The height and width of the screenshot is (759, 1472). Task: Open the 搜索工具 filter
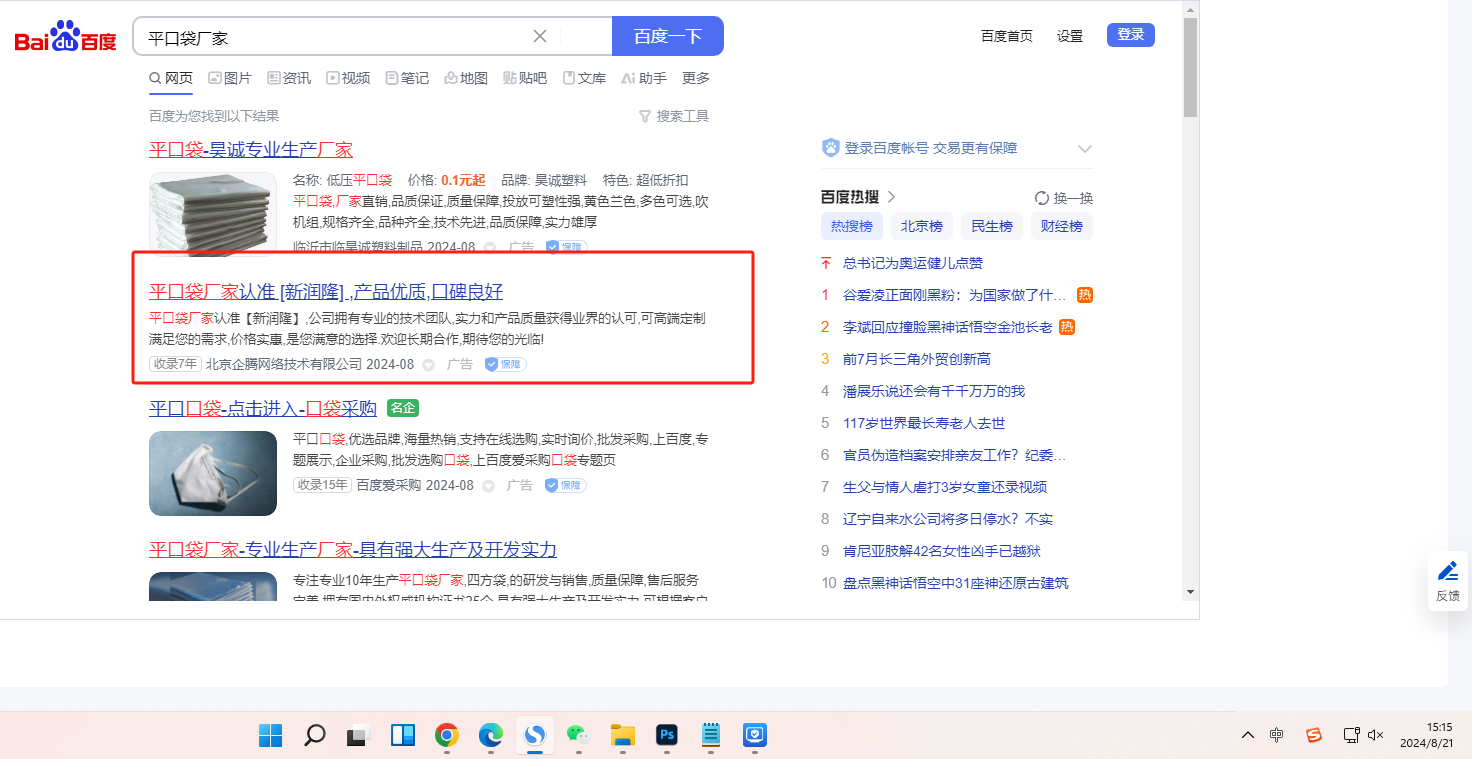pos(674,116)
